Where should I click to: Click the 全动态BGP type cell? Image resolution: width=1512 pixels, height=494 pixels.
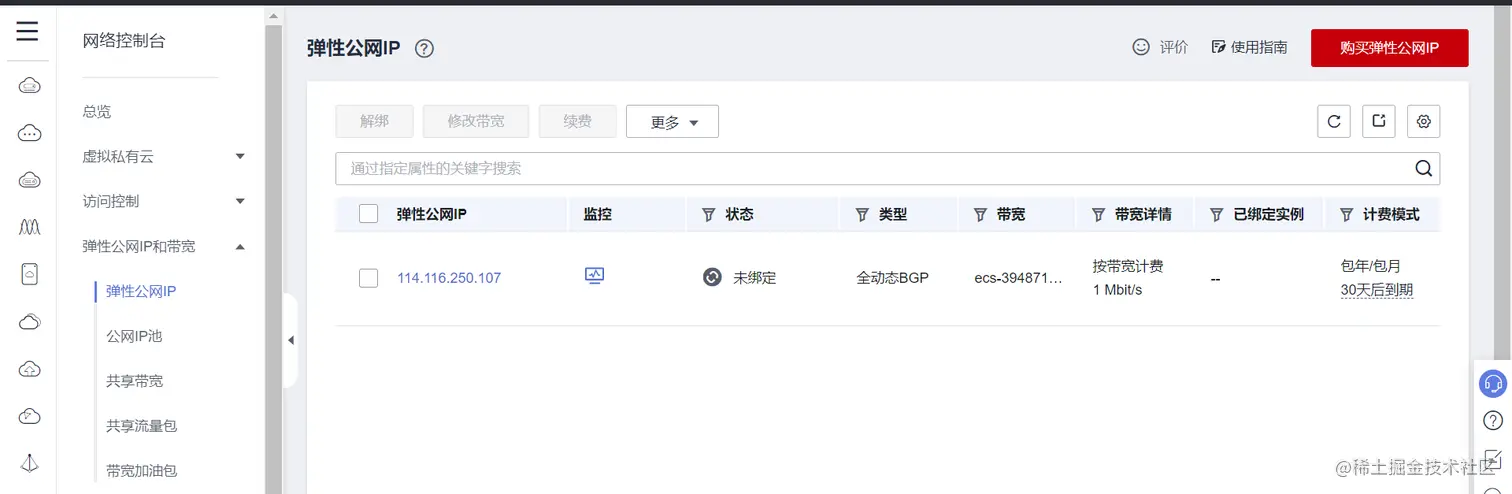click(x=893, y=278)
